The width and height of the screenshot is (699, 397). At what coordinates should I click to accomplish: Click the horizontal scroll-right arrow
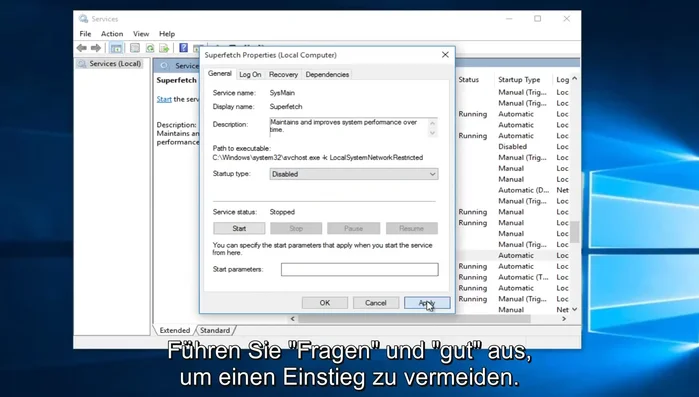click(x=564, y=319)
